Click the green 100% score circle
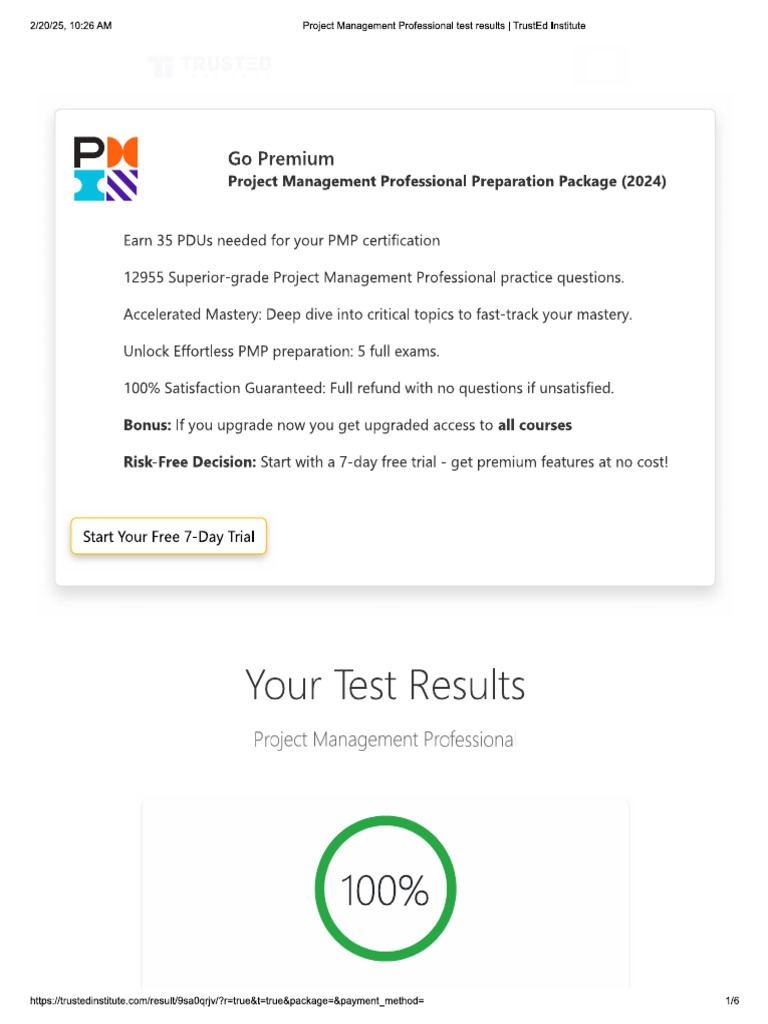The height and width of the screenshot is (1024, 768). 385,890
